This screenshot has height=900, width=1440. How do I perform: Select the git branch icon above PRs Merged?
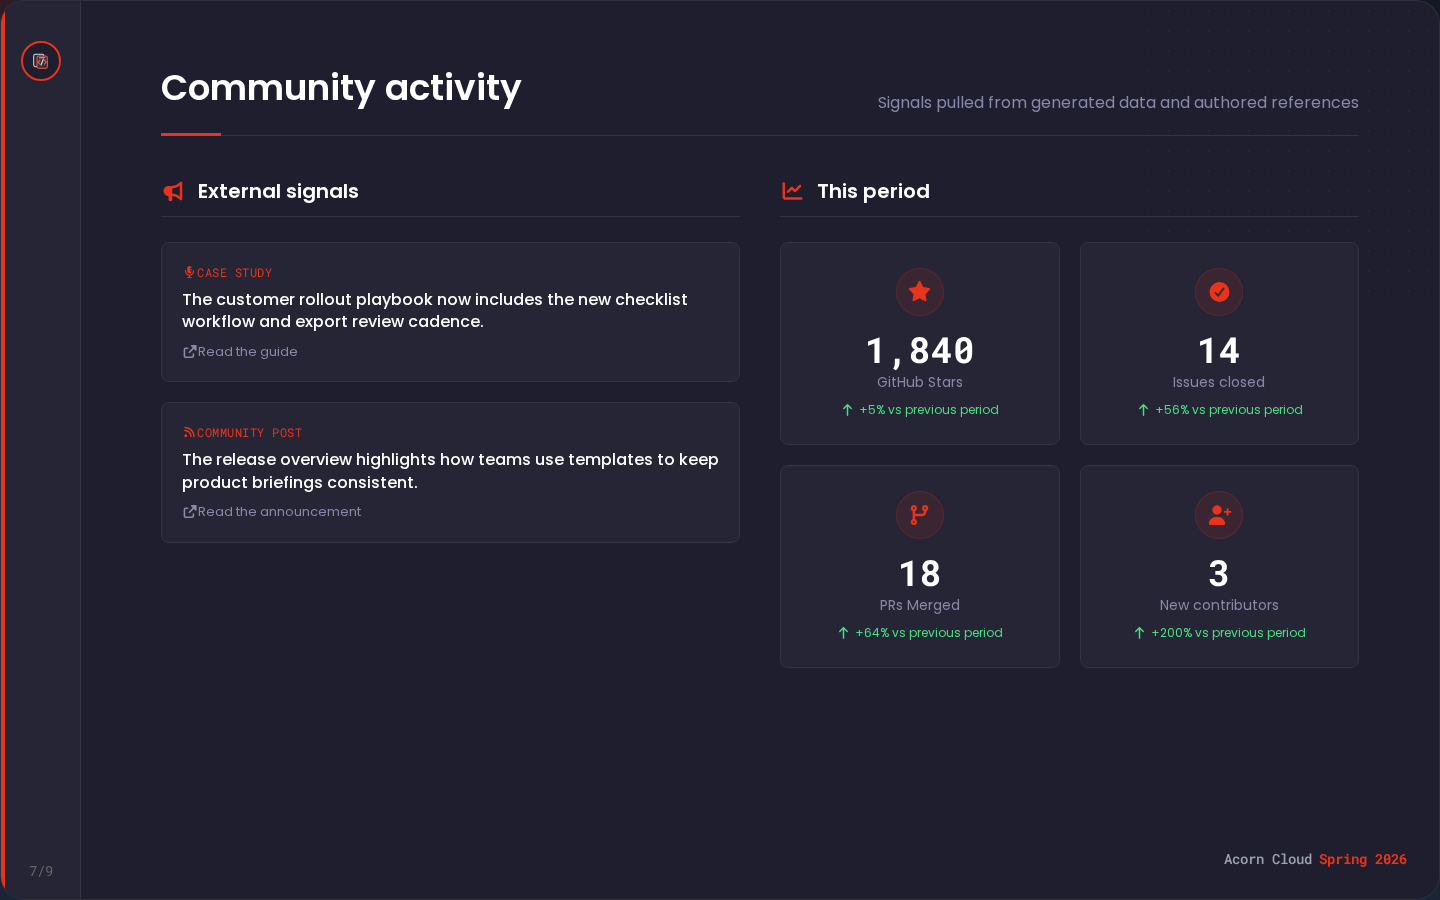pyautogui.click(x=919, y=515)
